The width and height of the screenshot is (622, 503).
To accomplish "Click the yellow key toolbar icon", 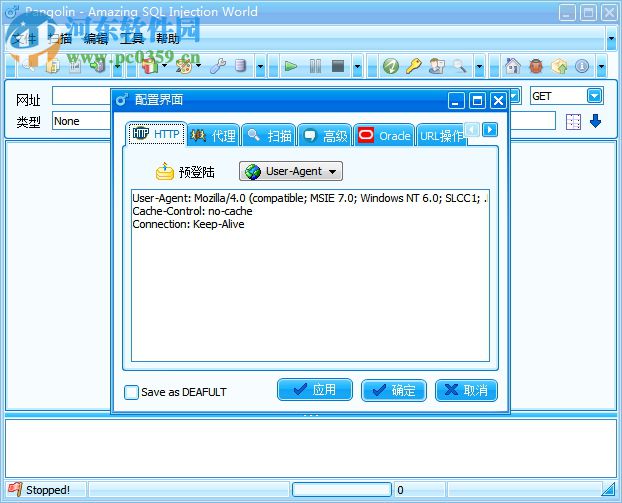I will [x=413, y=66].
